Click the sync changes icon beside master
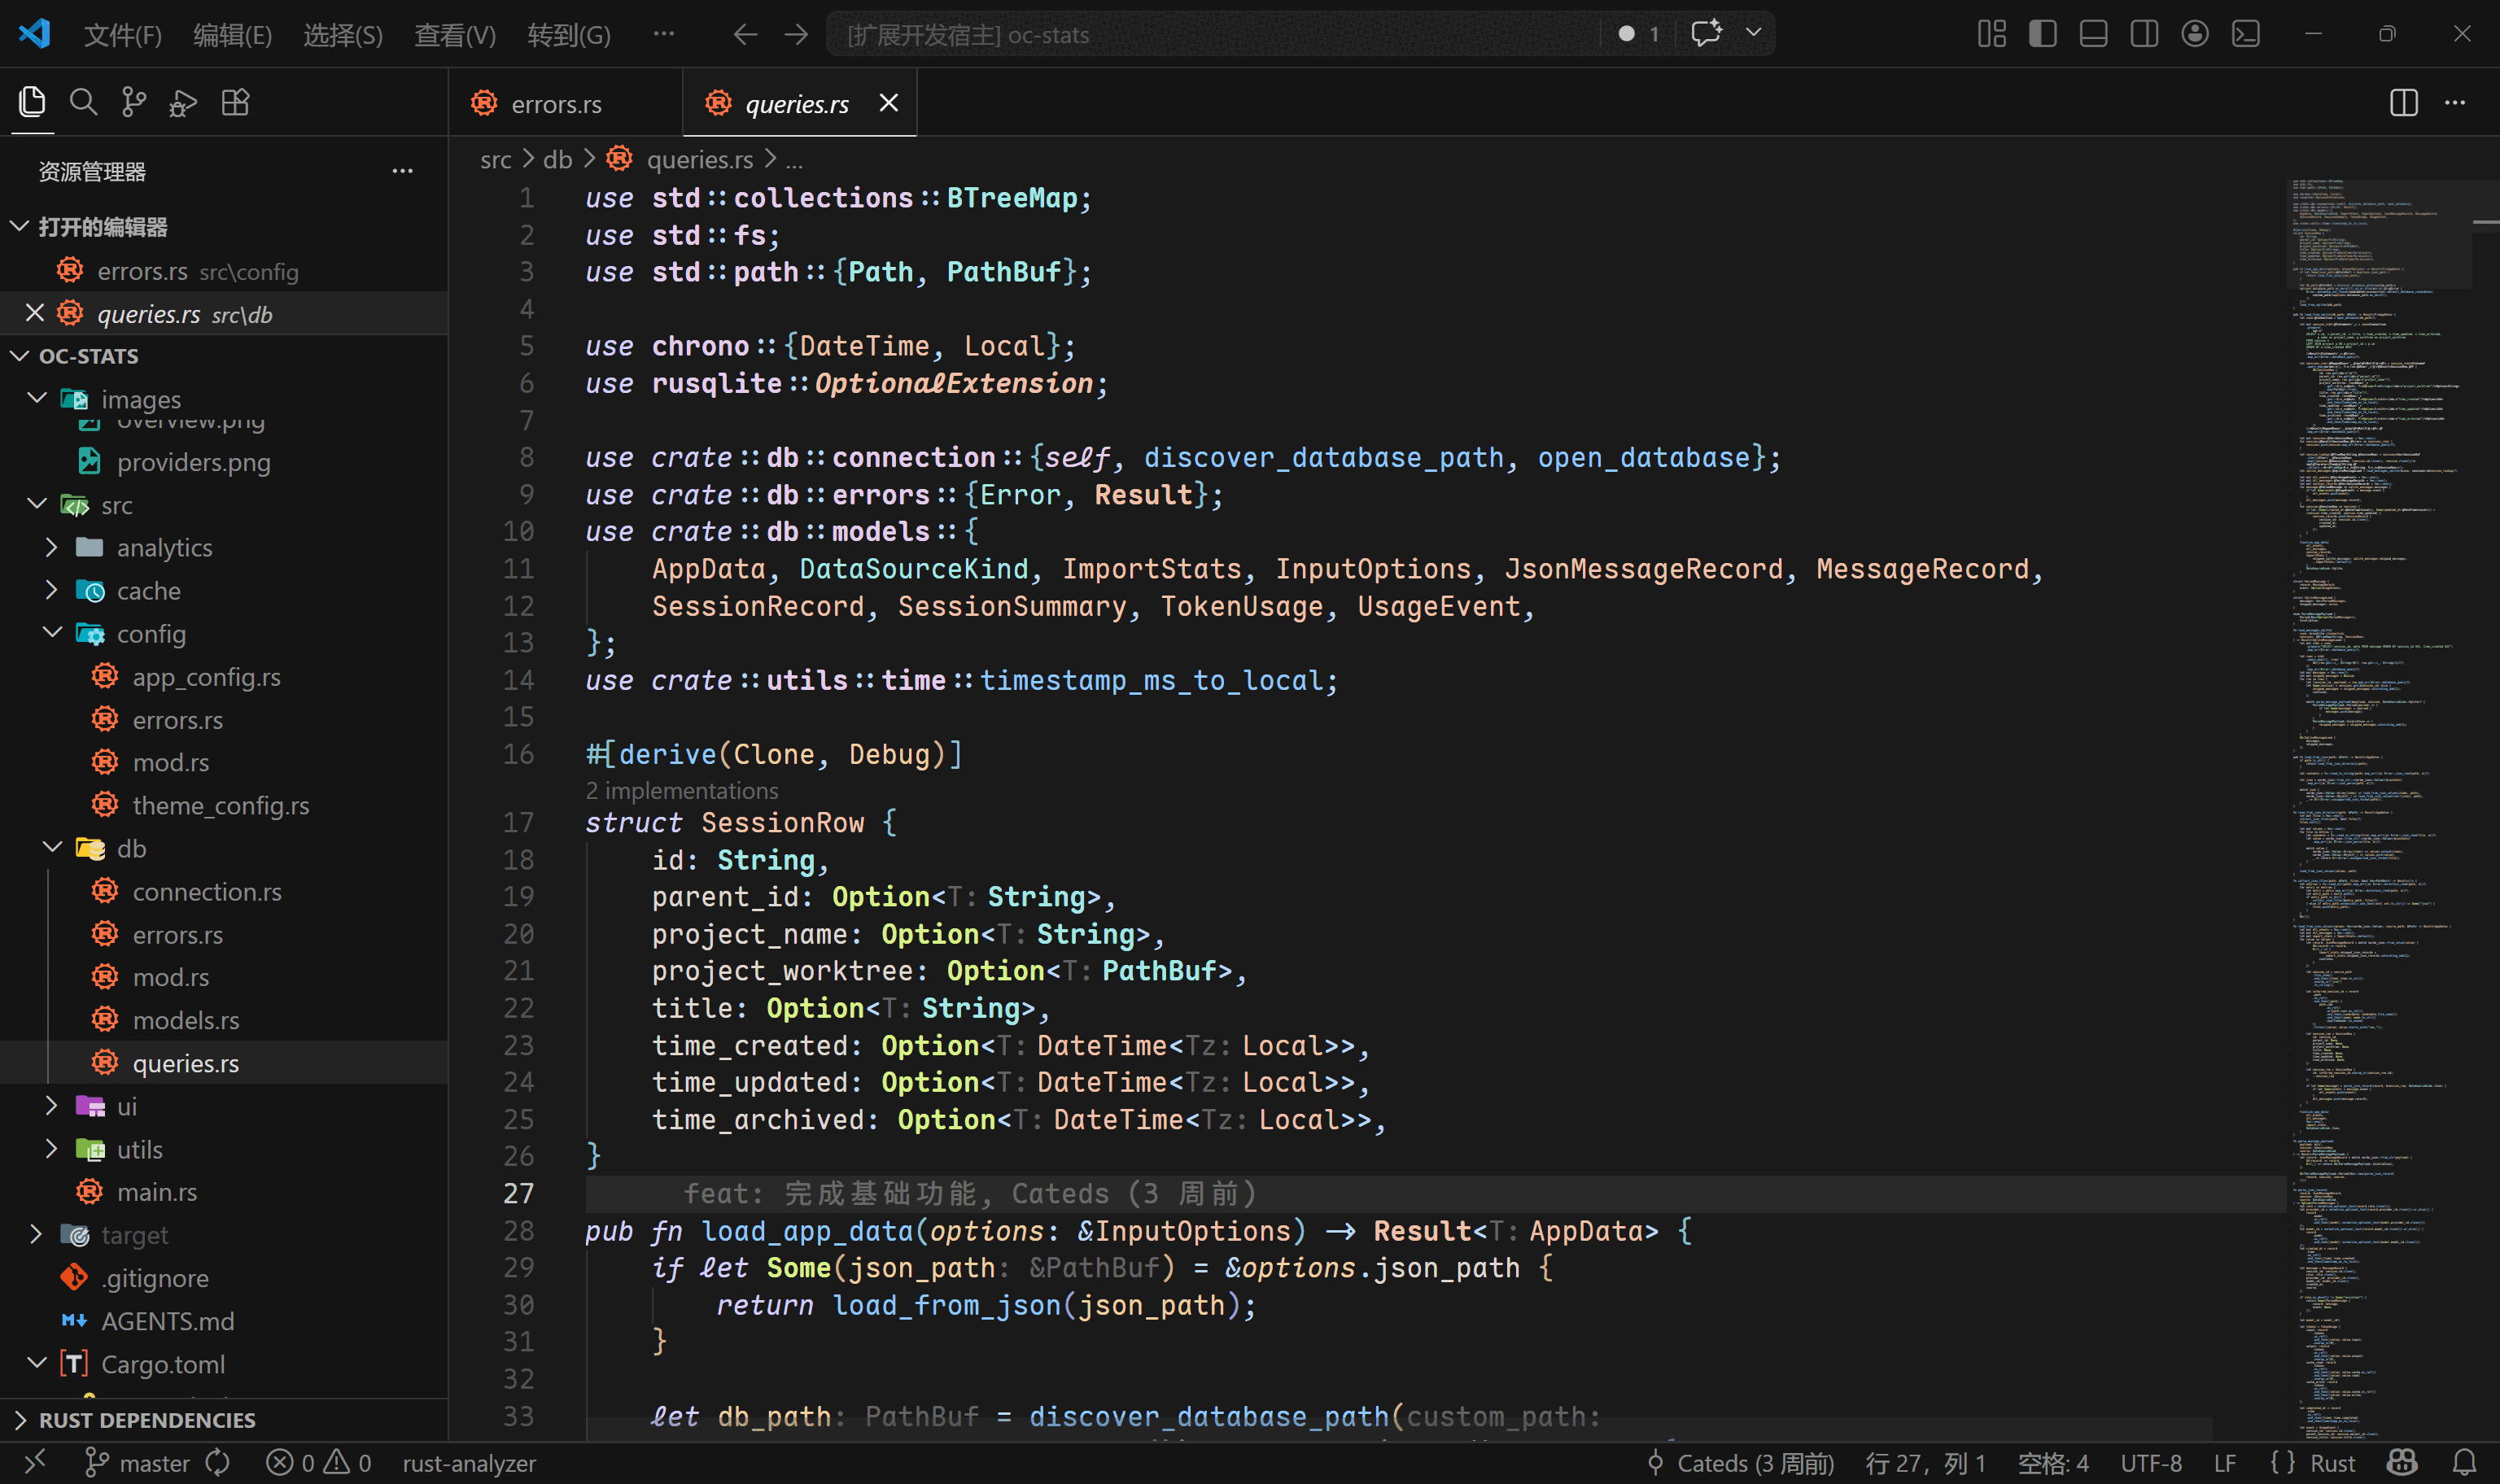2500x1484 pixels. [218, 1463]
